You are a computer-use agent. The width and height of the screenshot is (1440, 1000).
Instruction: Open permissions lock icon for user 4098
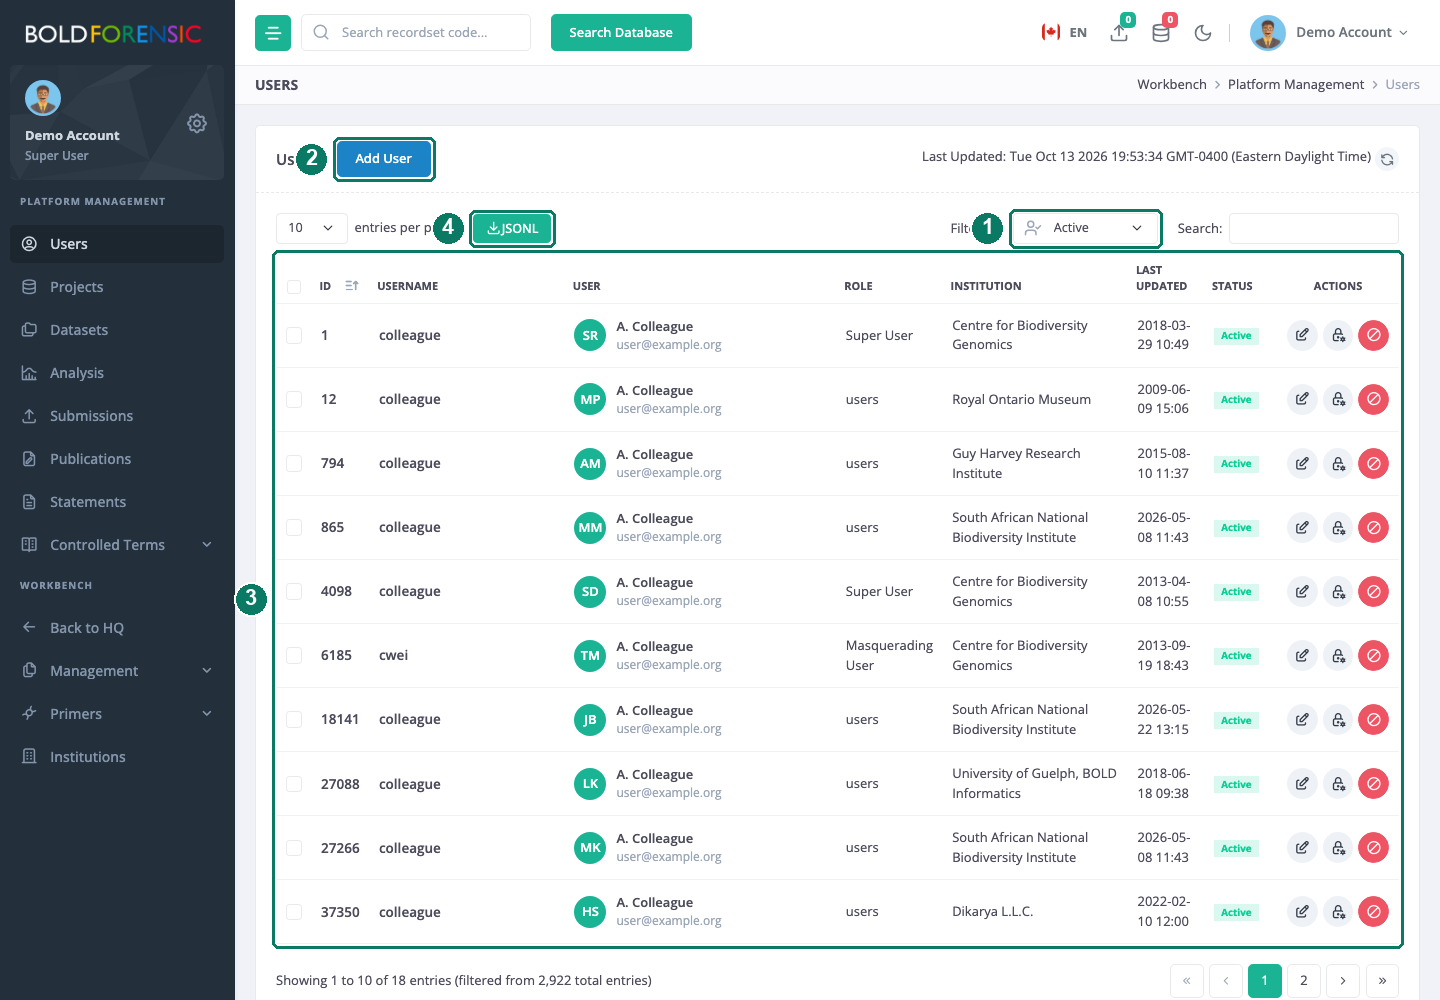coord(1338,591)
